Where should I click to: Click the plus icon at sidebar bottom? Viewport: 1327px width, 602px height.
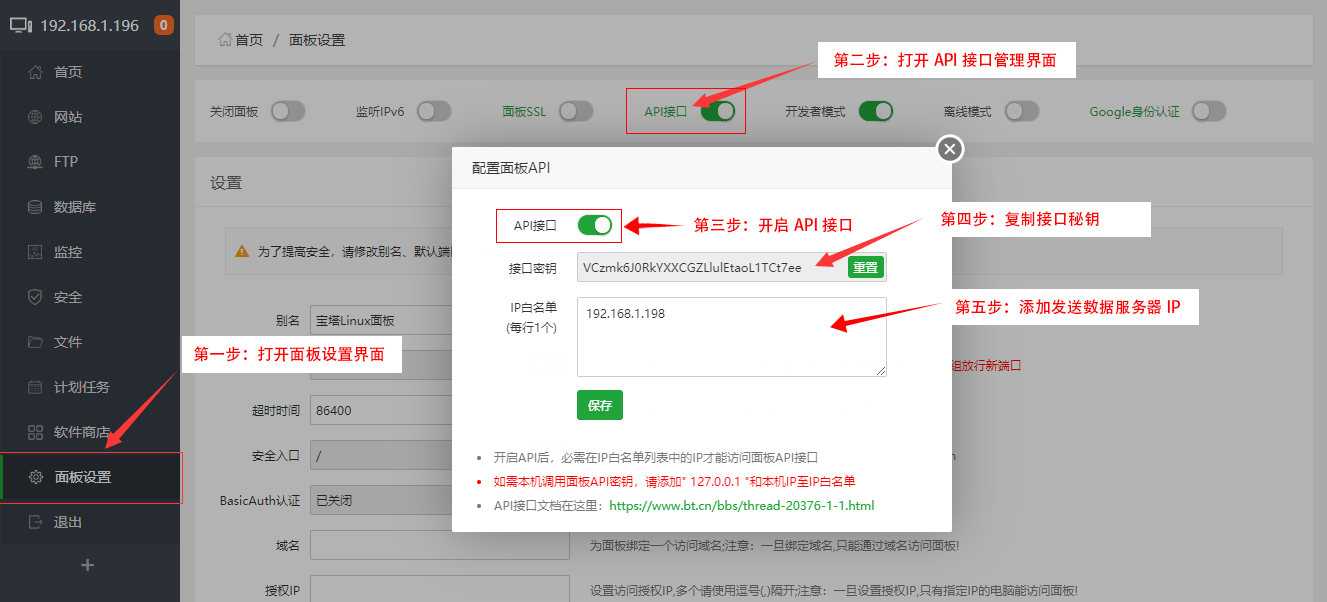pyautogui.click(x=88, y=565)
